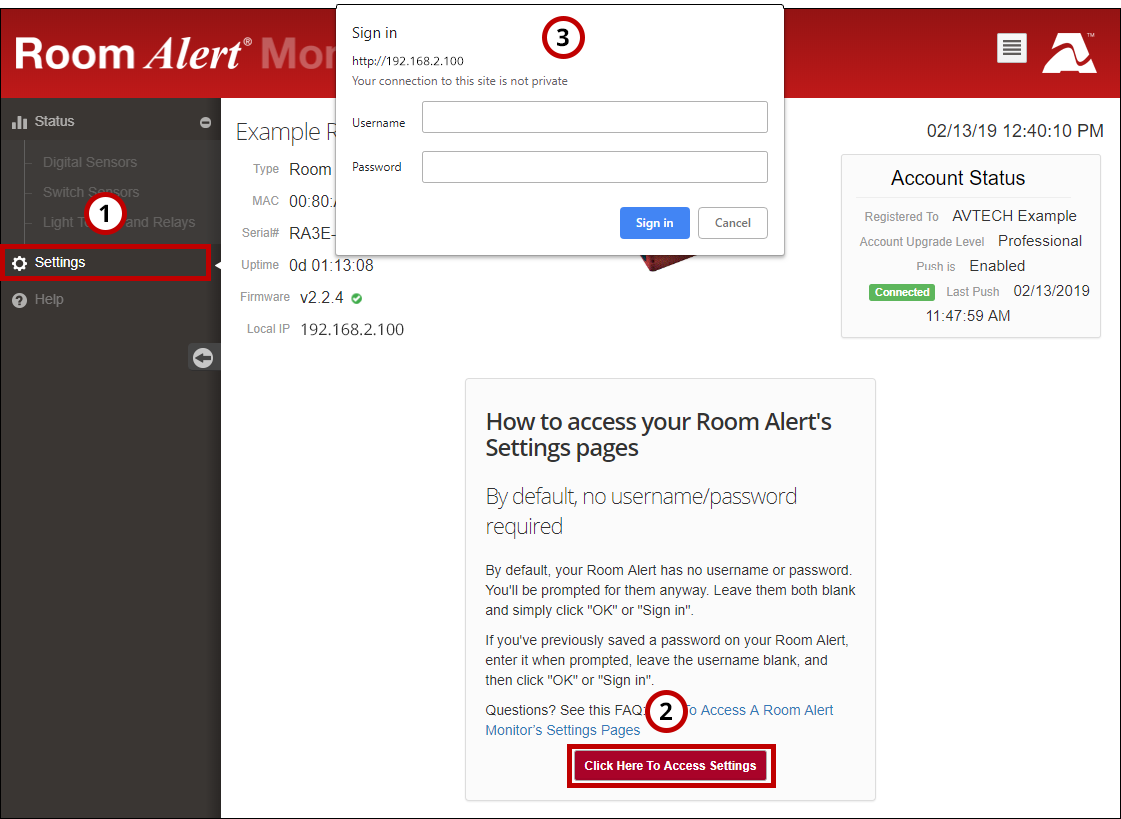Click the green checkmark next to firmware v2.2.4
Screen dimensions: 1121x819
[x=356, y=297]
